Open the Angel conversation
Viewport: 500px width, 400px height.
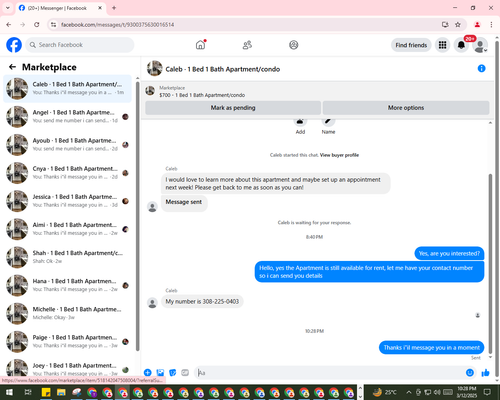(x=67, y=117)
